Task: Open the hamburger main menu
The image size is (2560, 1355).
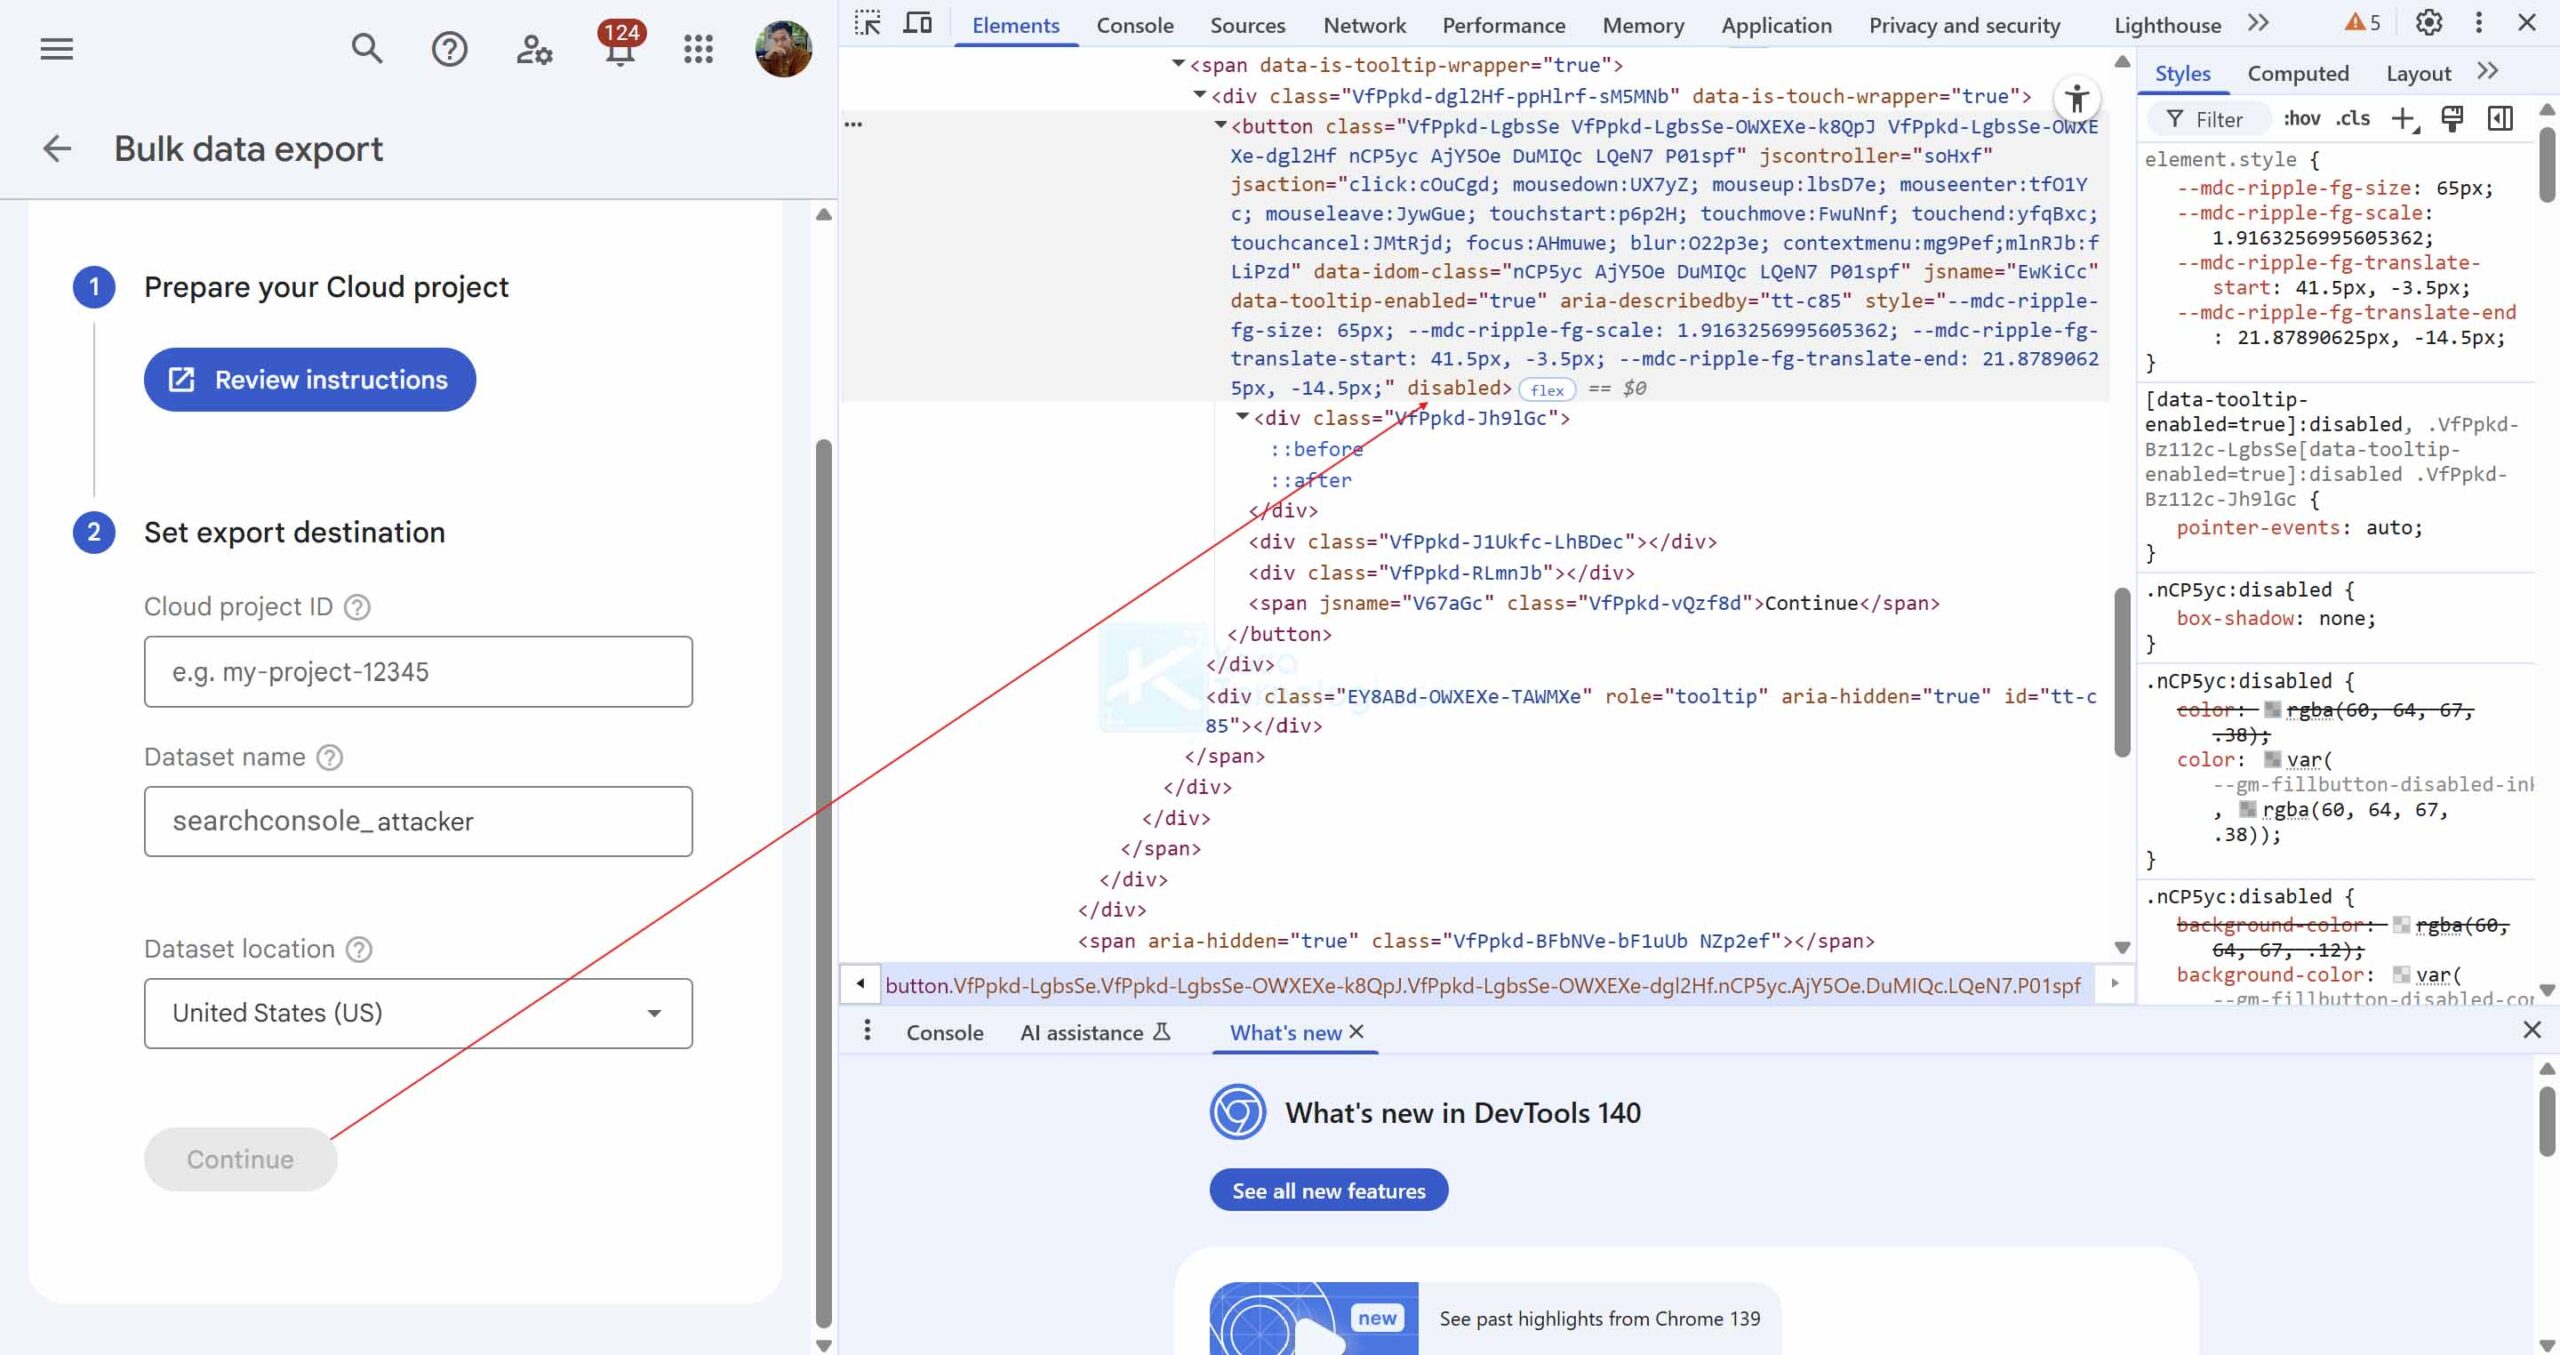Action: pyautogui.click(x=57, y=48)
